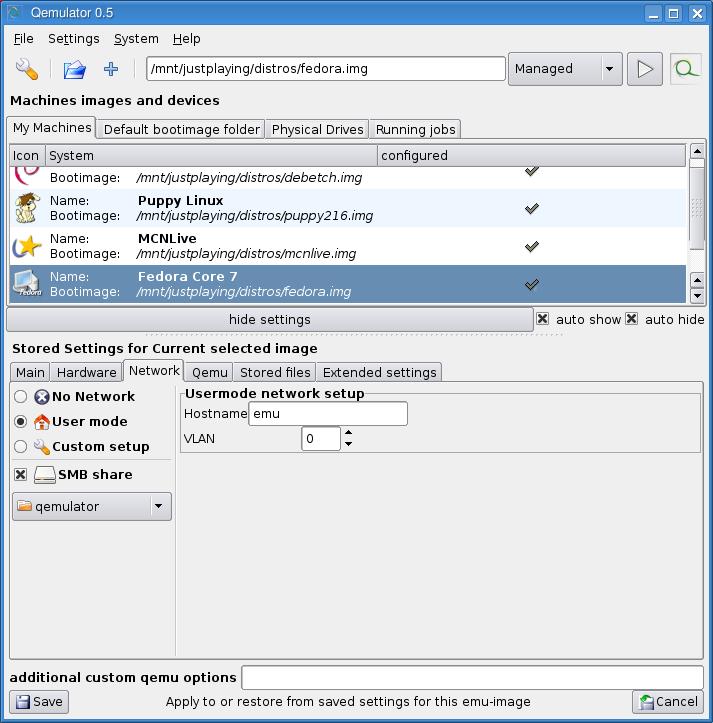This screenshot has width=713, height=723.
Task: Click the additional custom qemu options field
Action: point(472,677)
